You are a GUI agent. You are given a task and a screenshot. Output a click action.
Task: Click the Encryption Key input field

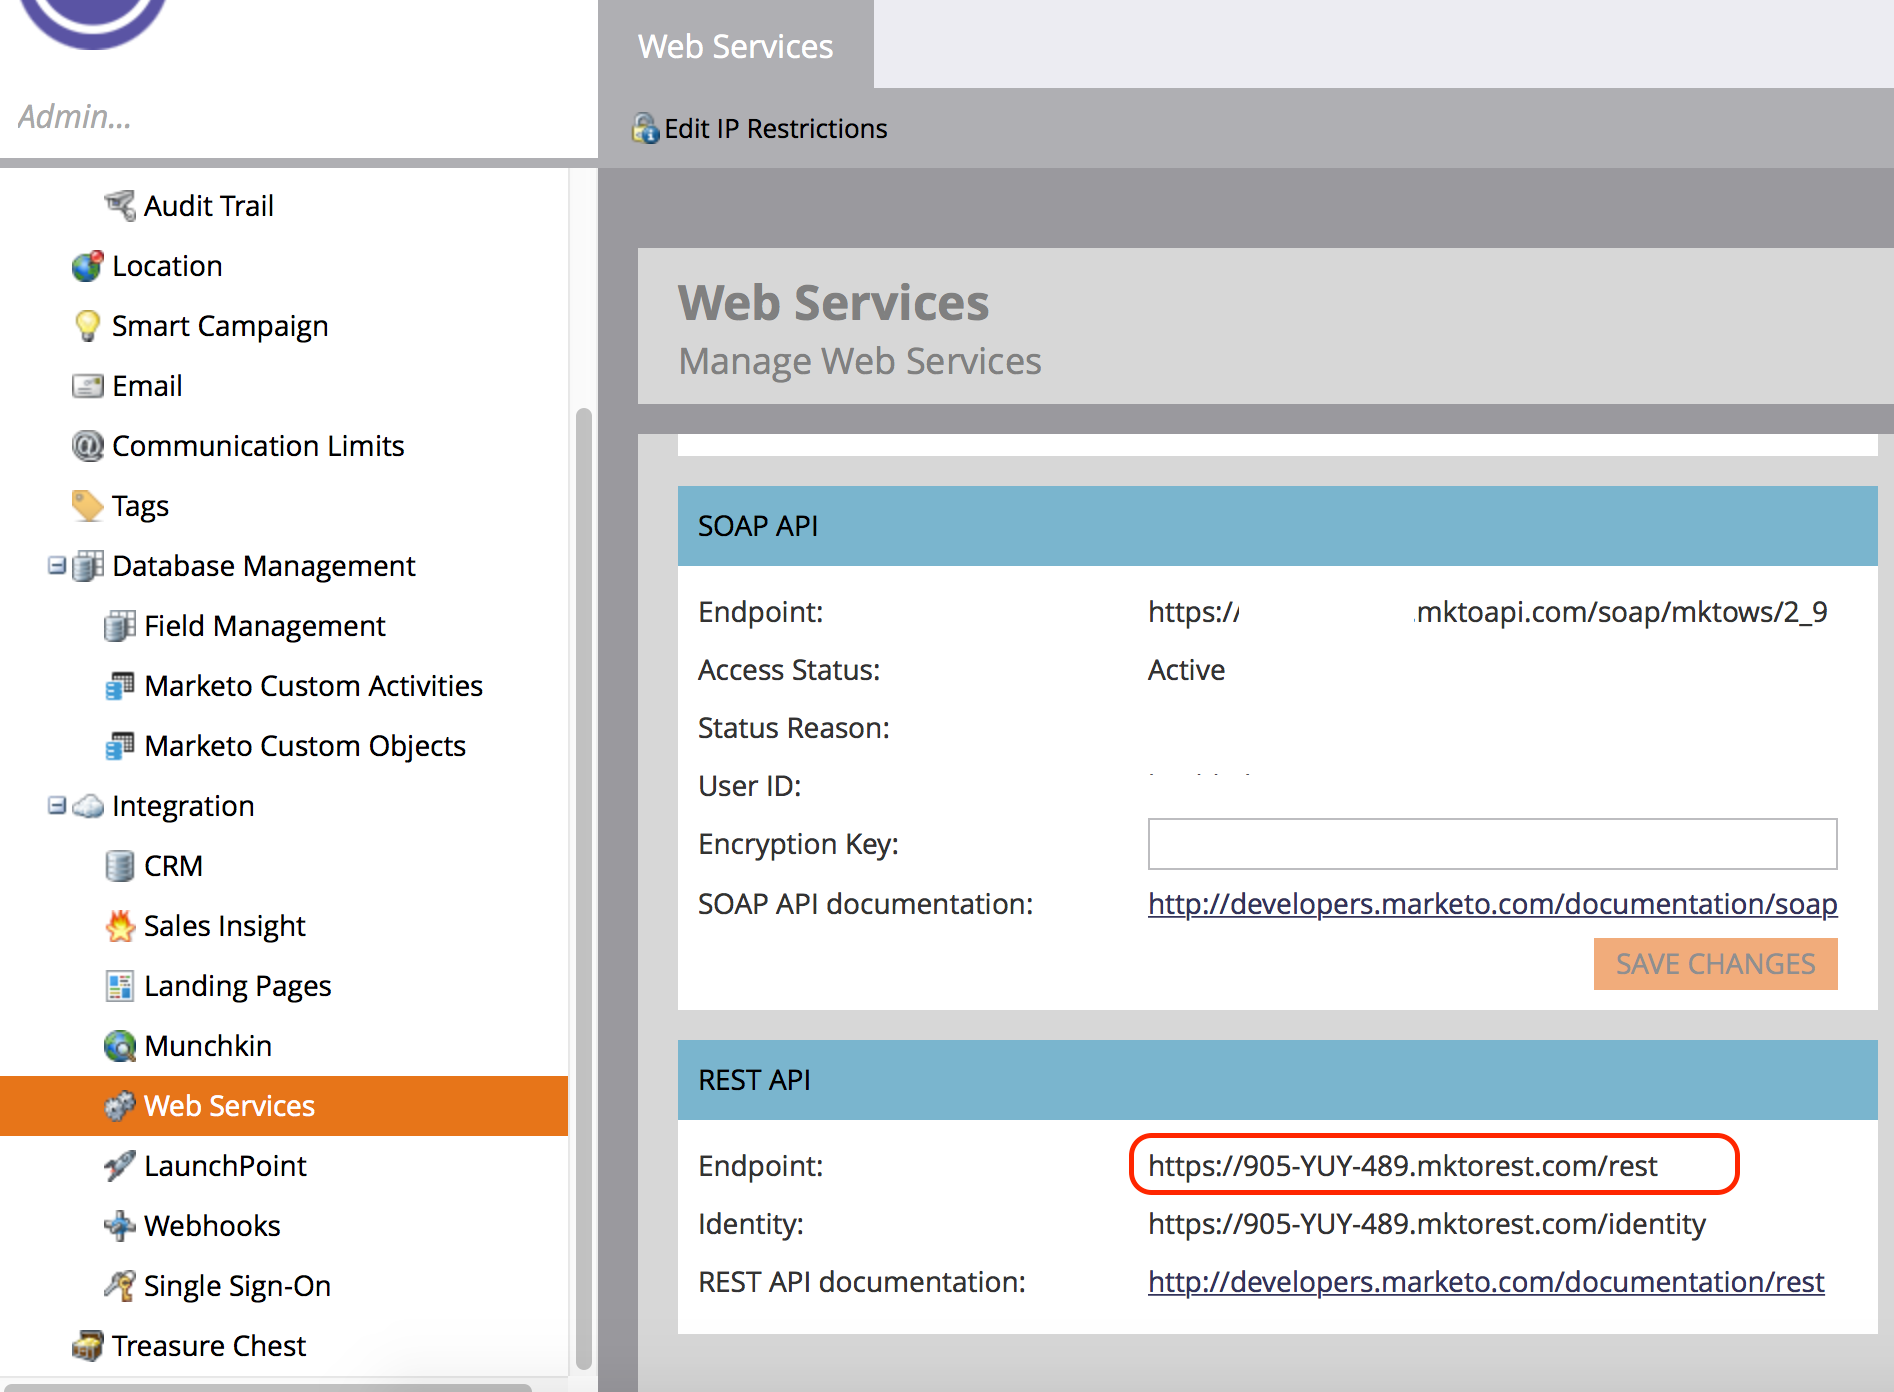1492,844
